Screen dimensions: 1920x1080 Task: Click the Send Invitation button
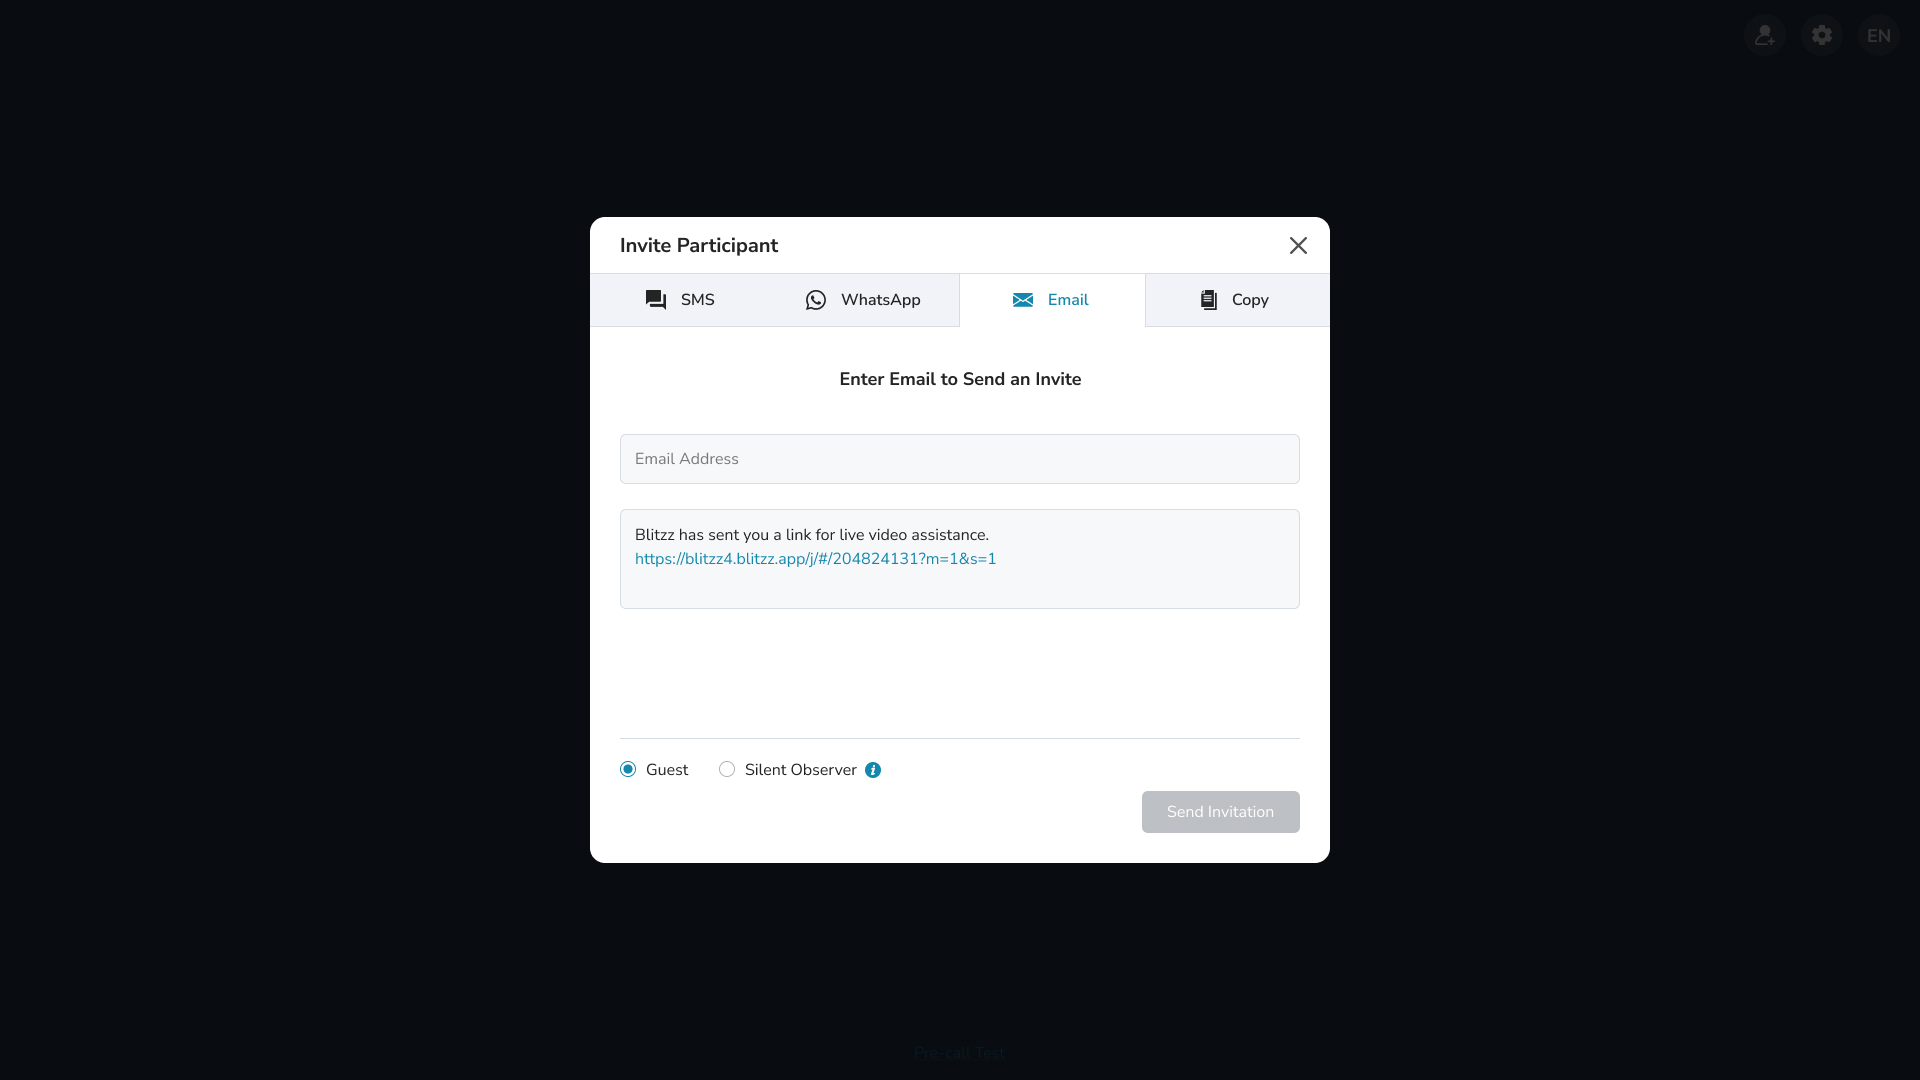pyautogui.click(x=1221, y=812)
